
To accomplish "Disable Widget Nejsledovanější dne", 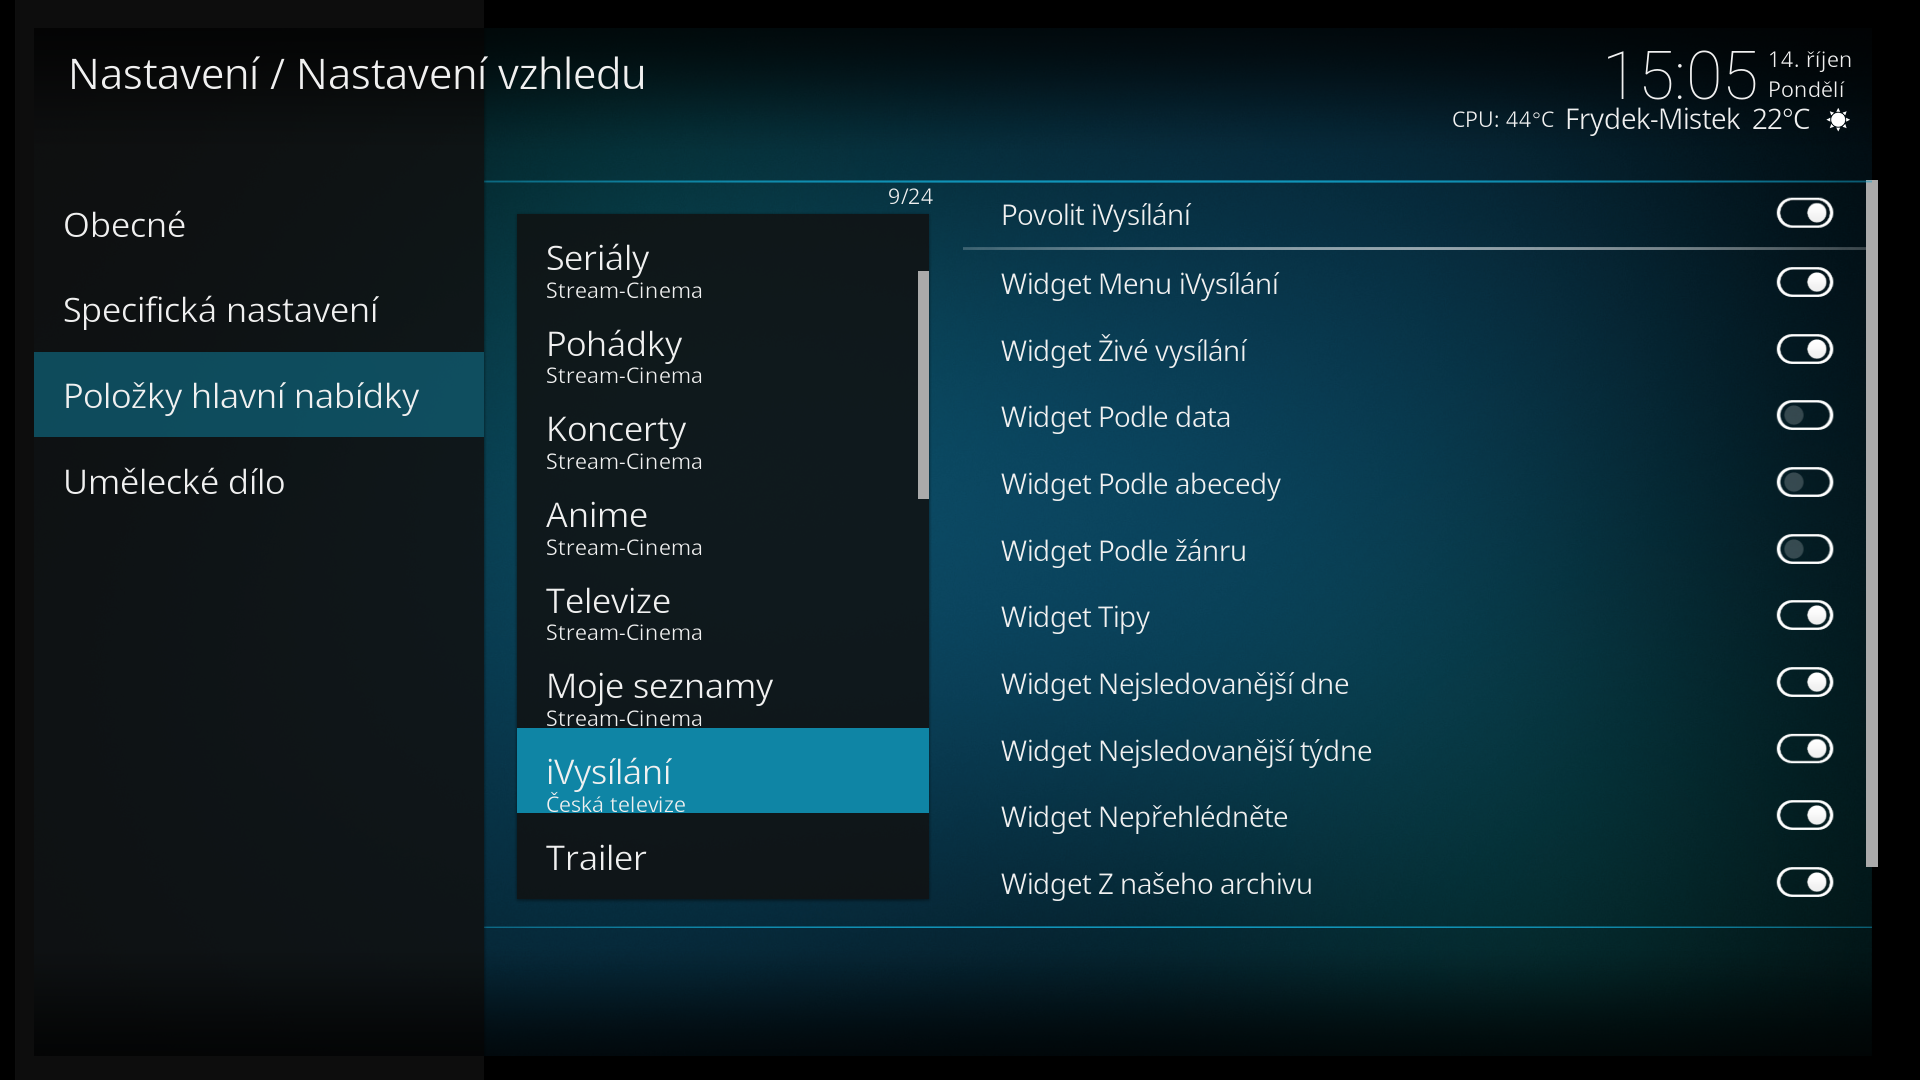I will coord(1804,682).
